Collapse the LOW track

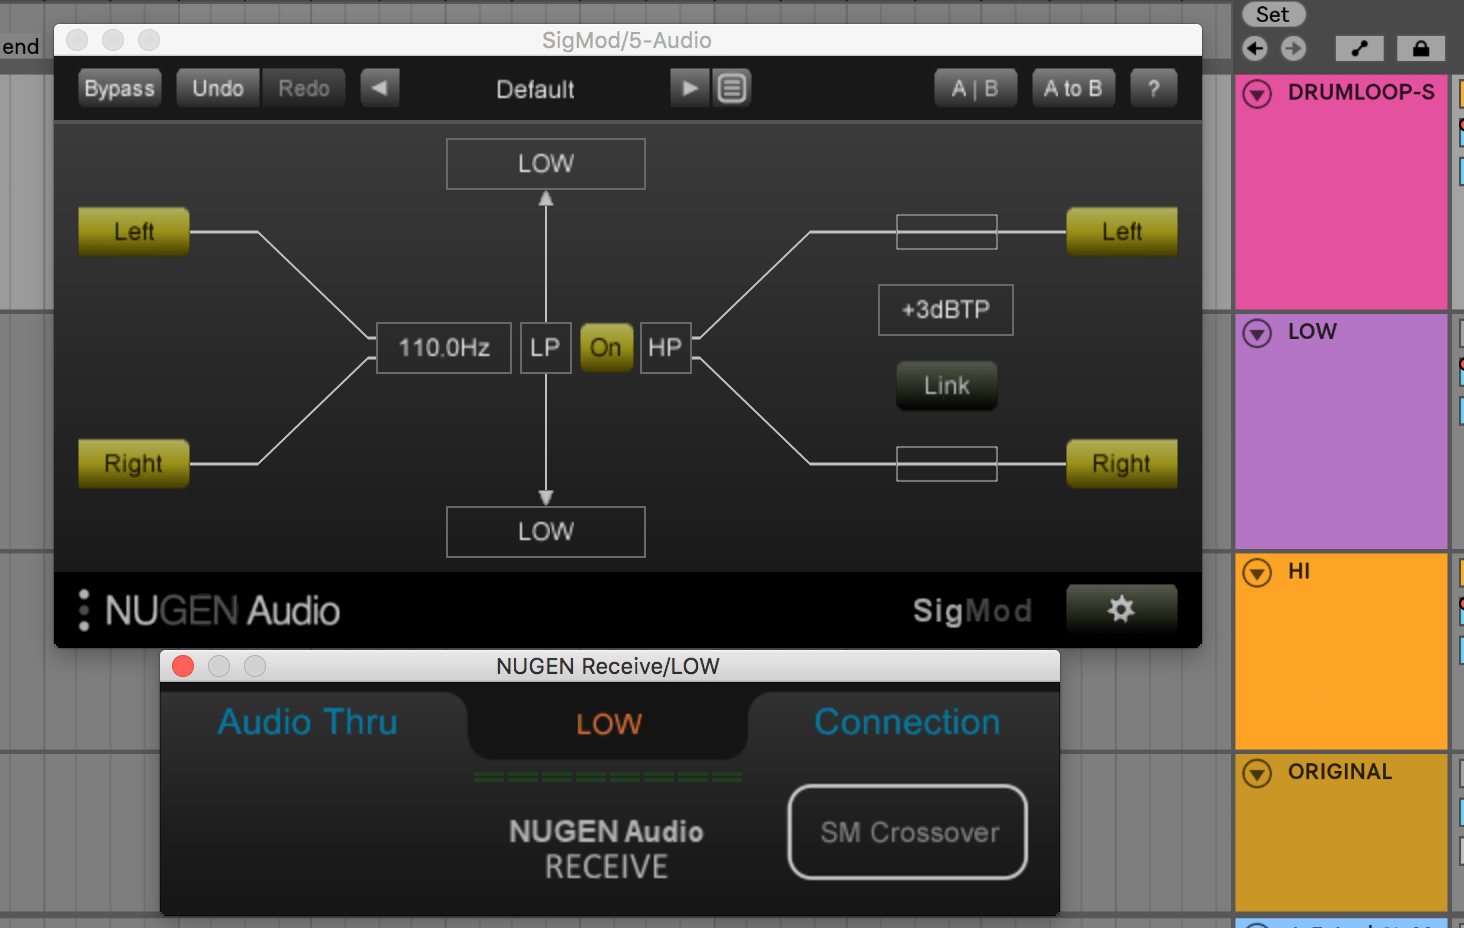(x=1257, y=333)
